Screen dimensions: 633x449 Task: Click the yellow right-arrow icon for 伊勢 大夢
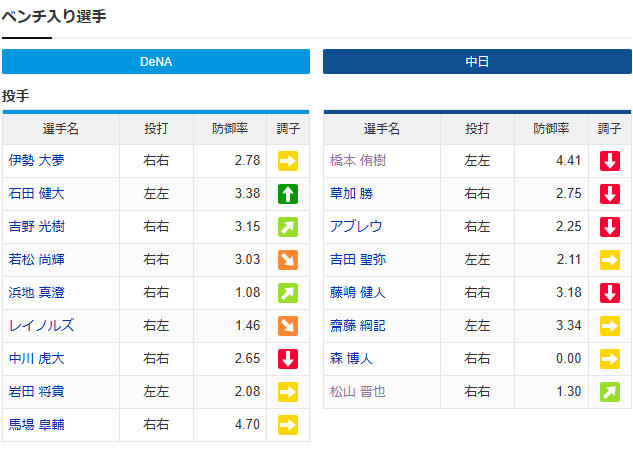[x=288, y=161]
